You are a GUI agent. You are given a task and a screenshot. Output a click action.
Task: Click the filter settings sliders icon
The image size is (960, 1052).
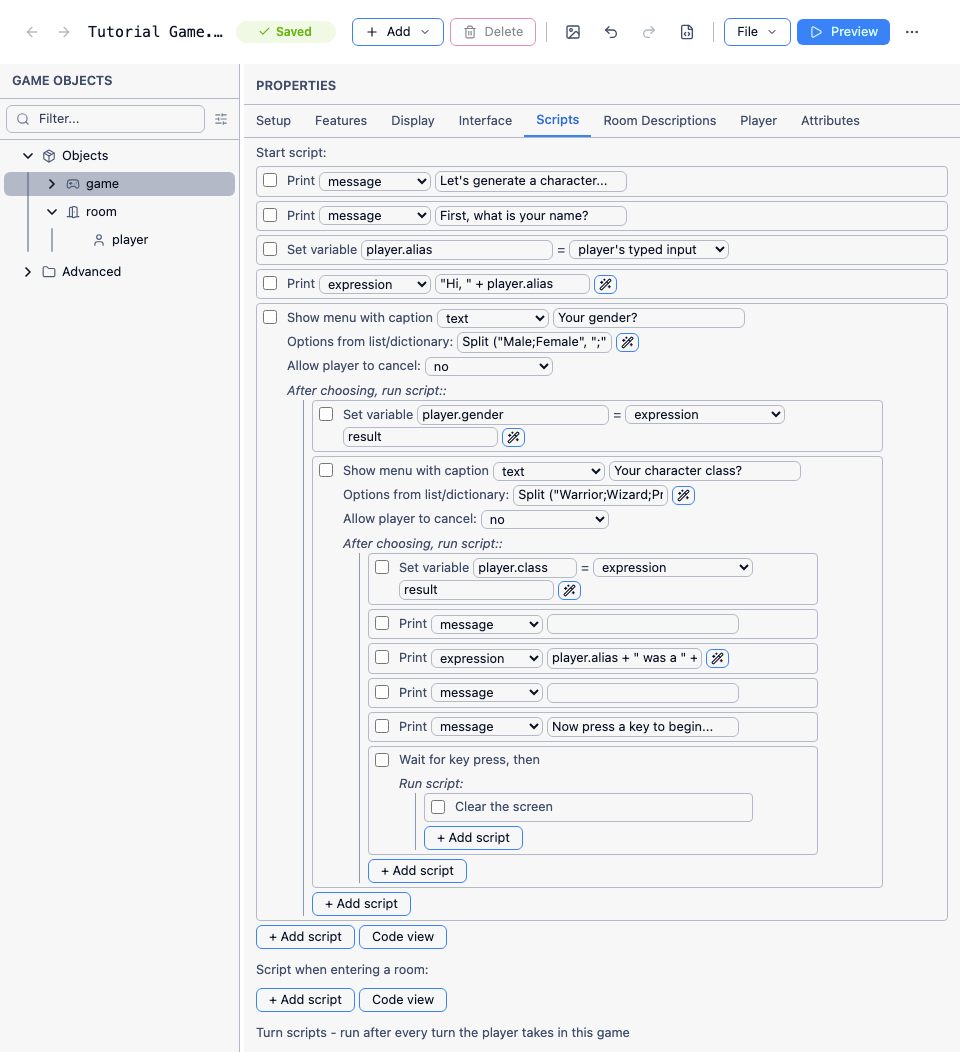point(221,119)
